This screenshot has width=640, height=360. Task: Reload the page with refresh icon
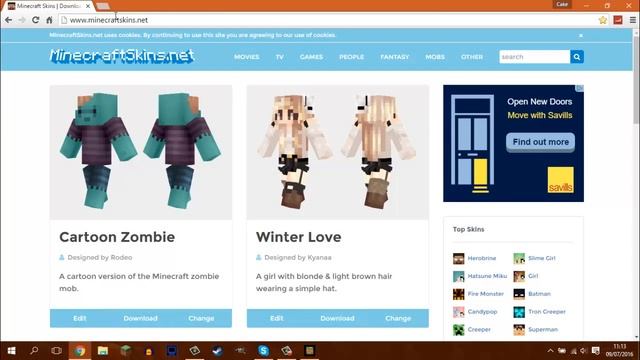[36, 20]
